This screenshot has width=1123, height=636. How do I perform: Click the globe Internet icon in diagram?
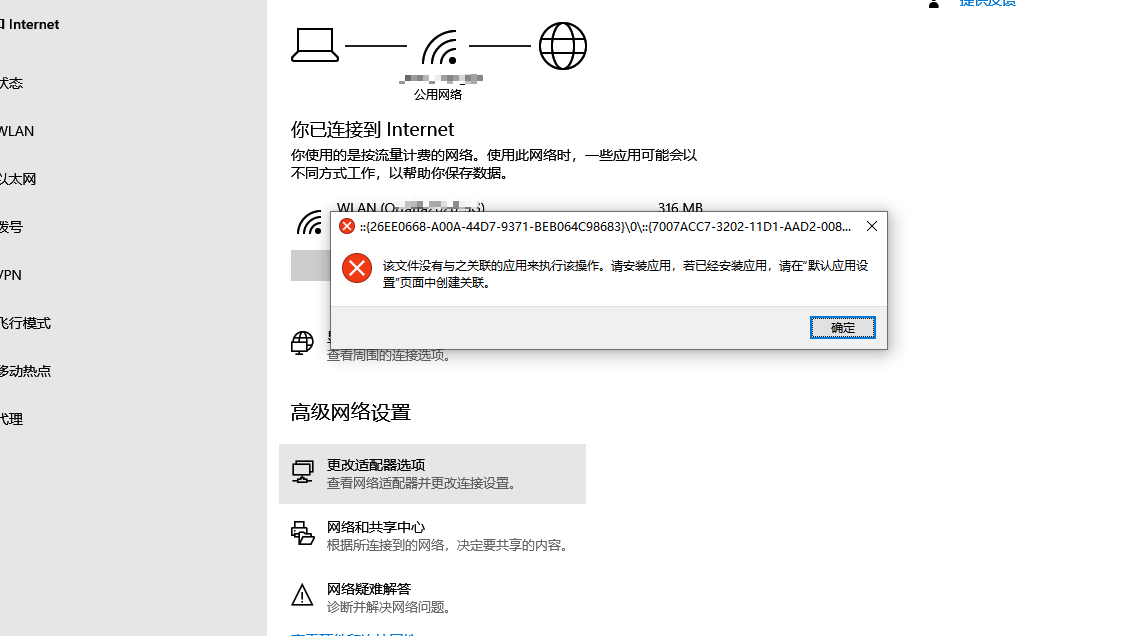tap(562, 46)
